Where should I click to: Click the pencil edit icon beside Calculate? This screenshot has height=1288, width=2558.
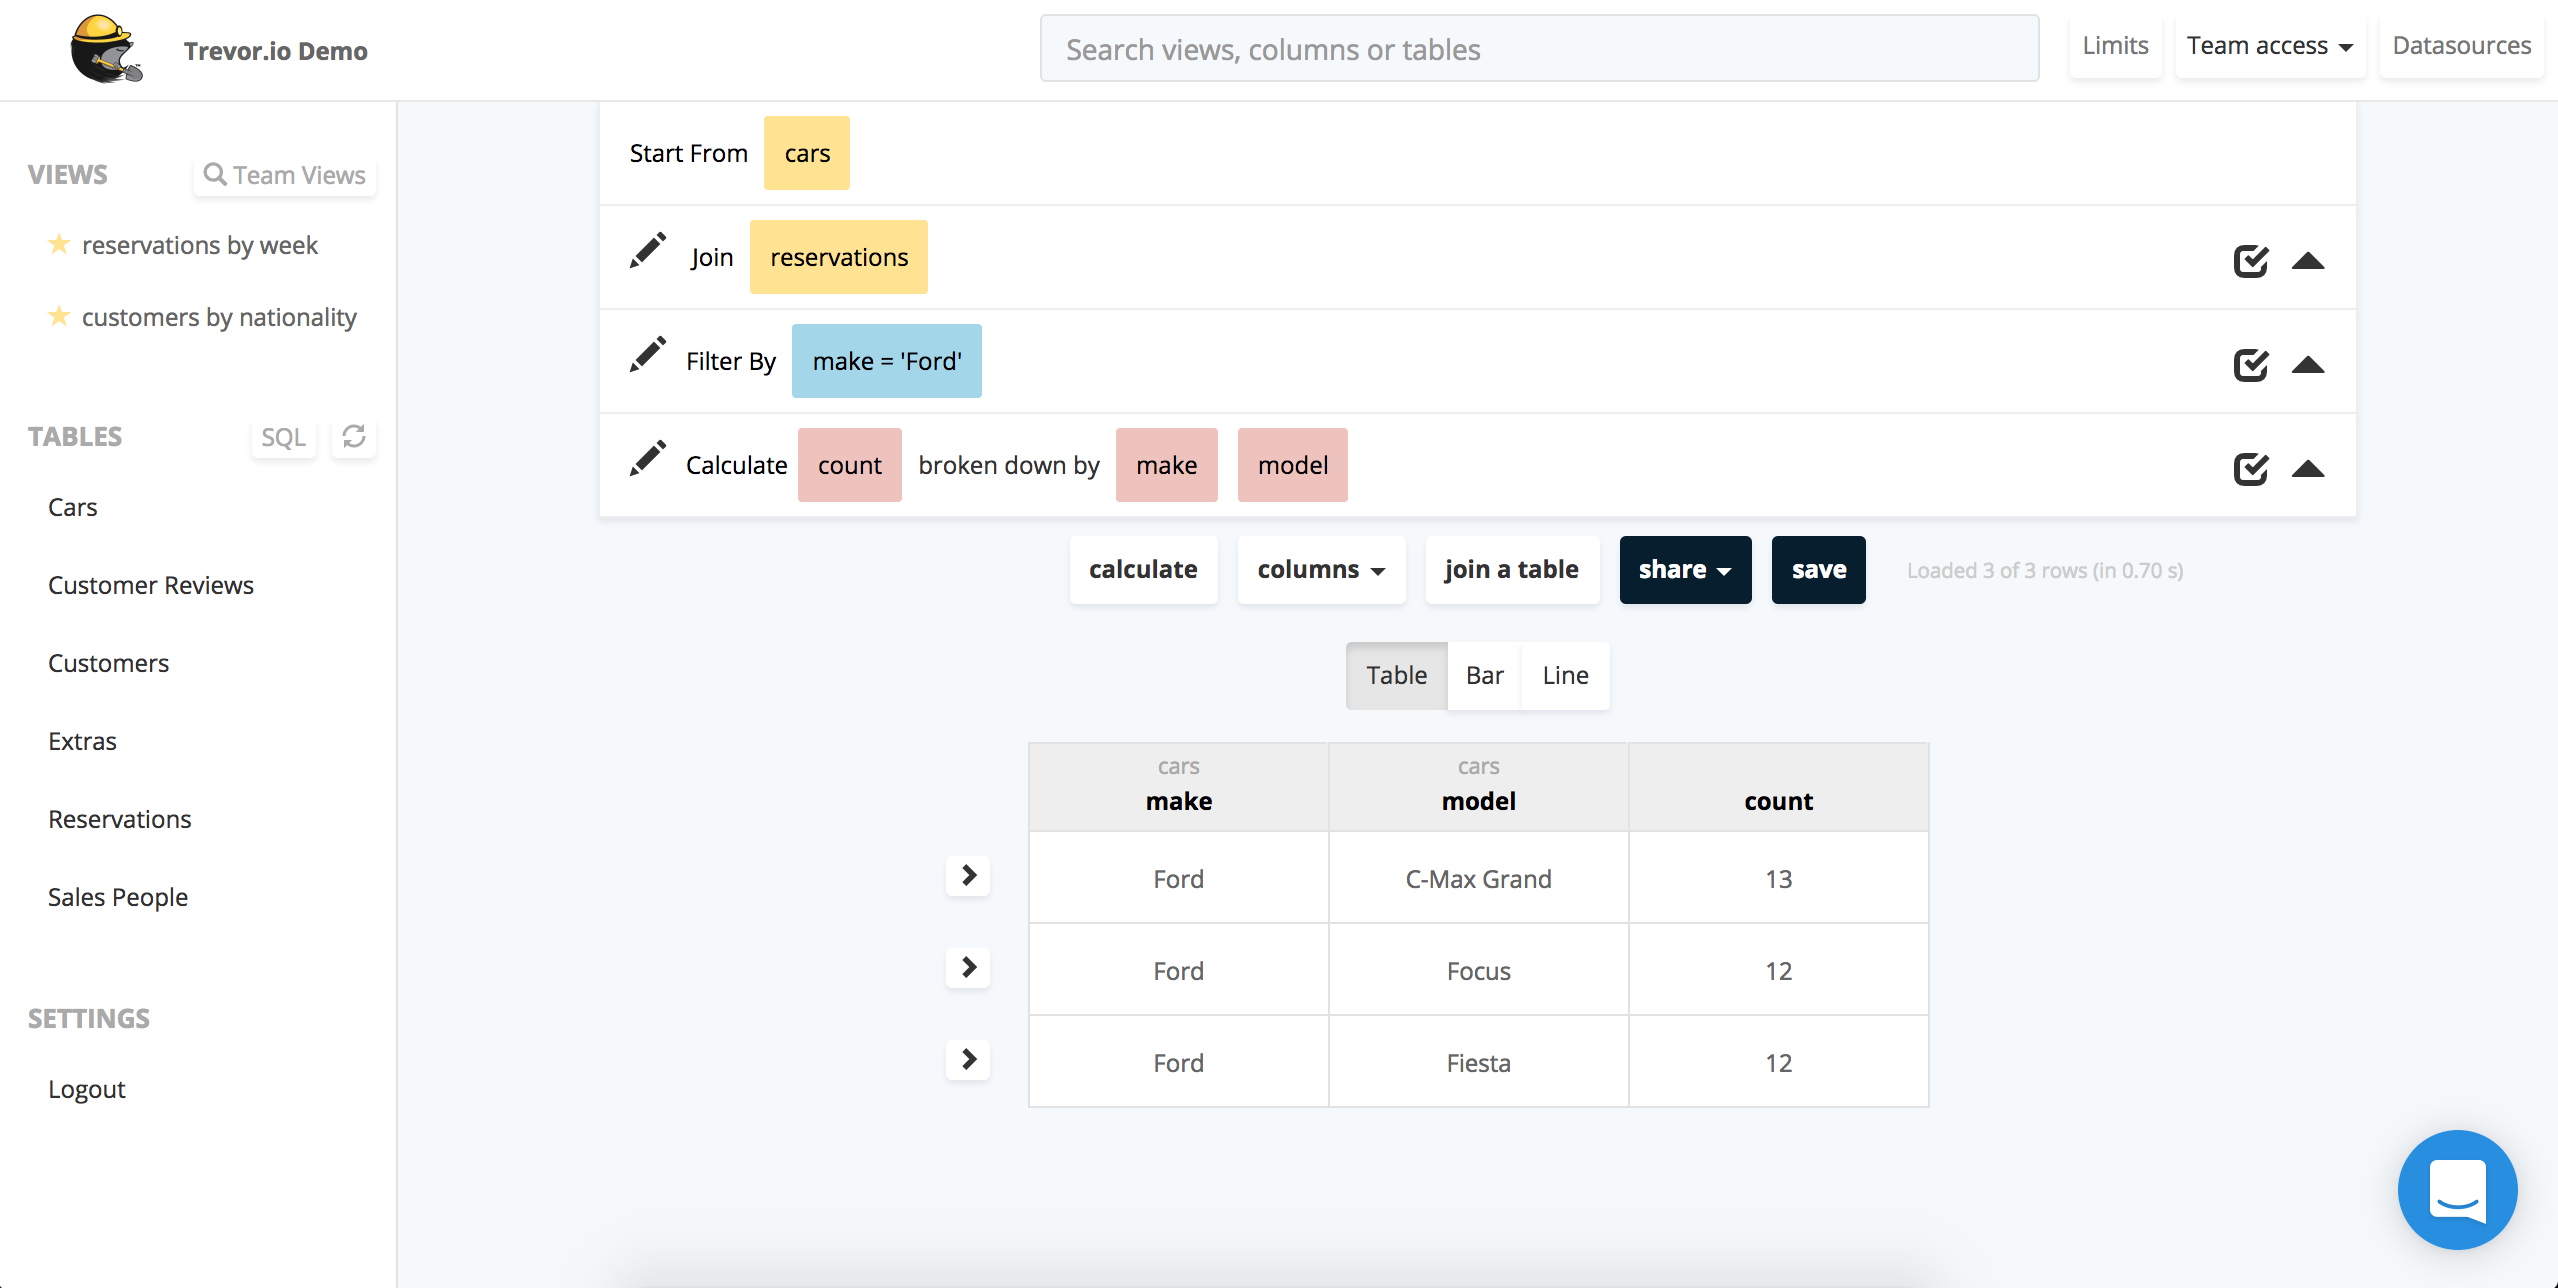[x=648, y=459]
